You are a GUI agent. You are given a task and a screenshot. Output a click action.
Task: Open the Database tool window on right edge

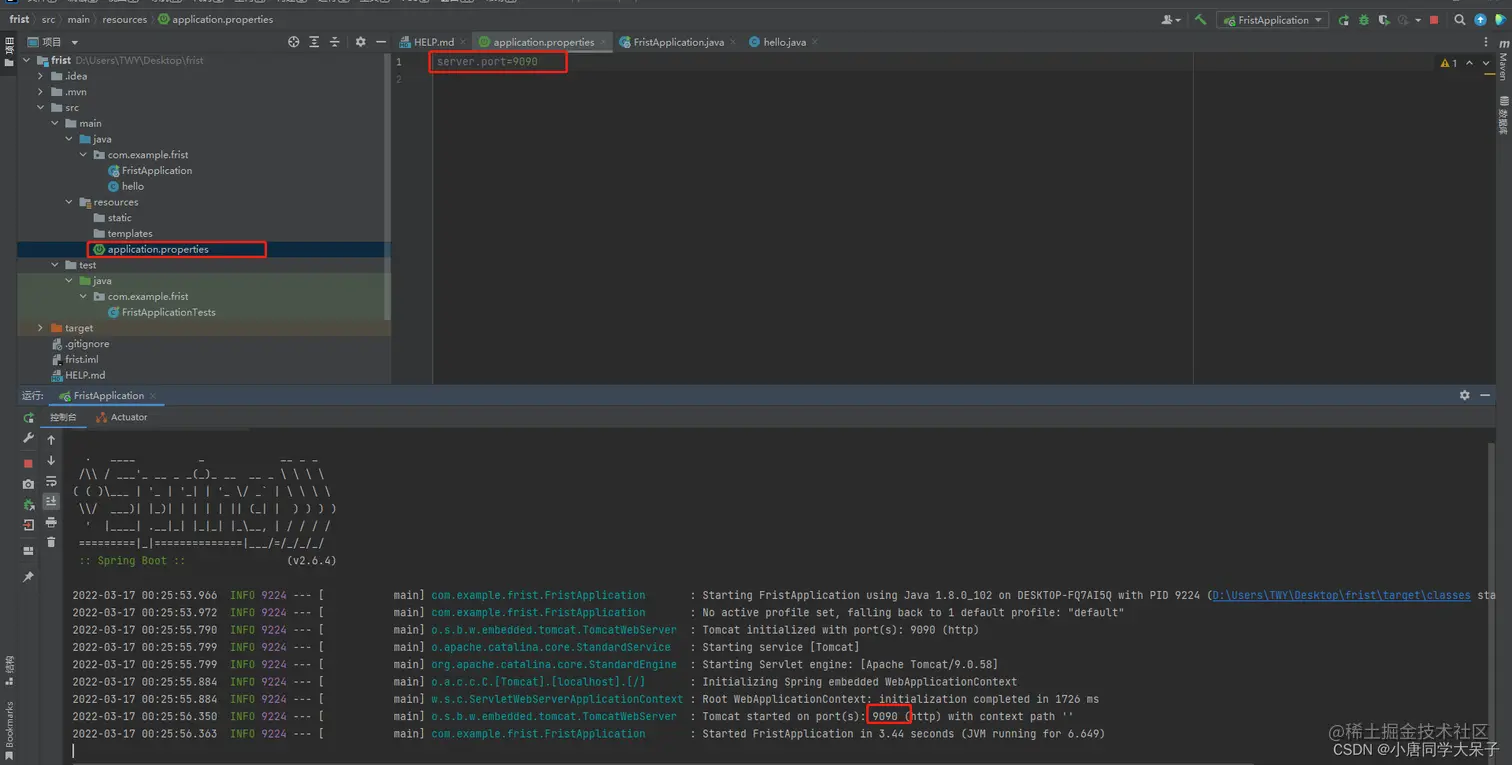click(x=1503, y=115)
